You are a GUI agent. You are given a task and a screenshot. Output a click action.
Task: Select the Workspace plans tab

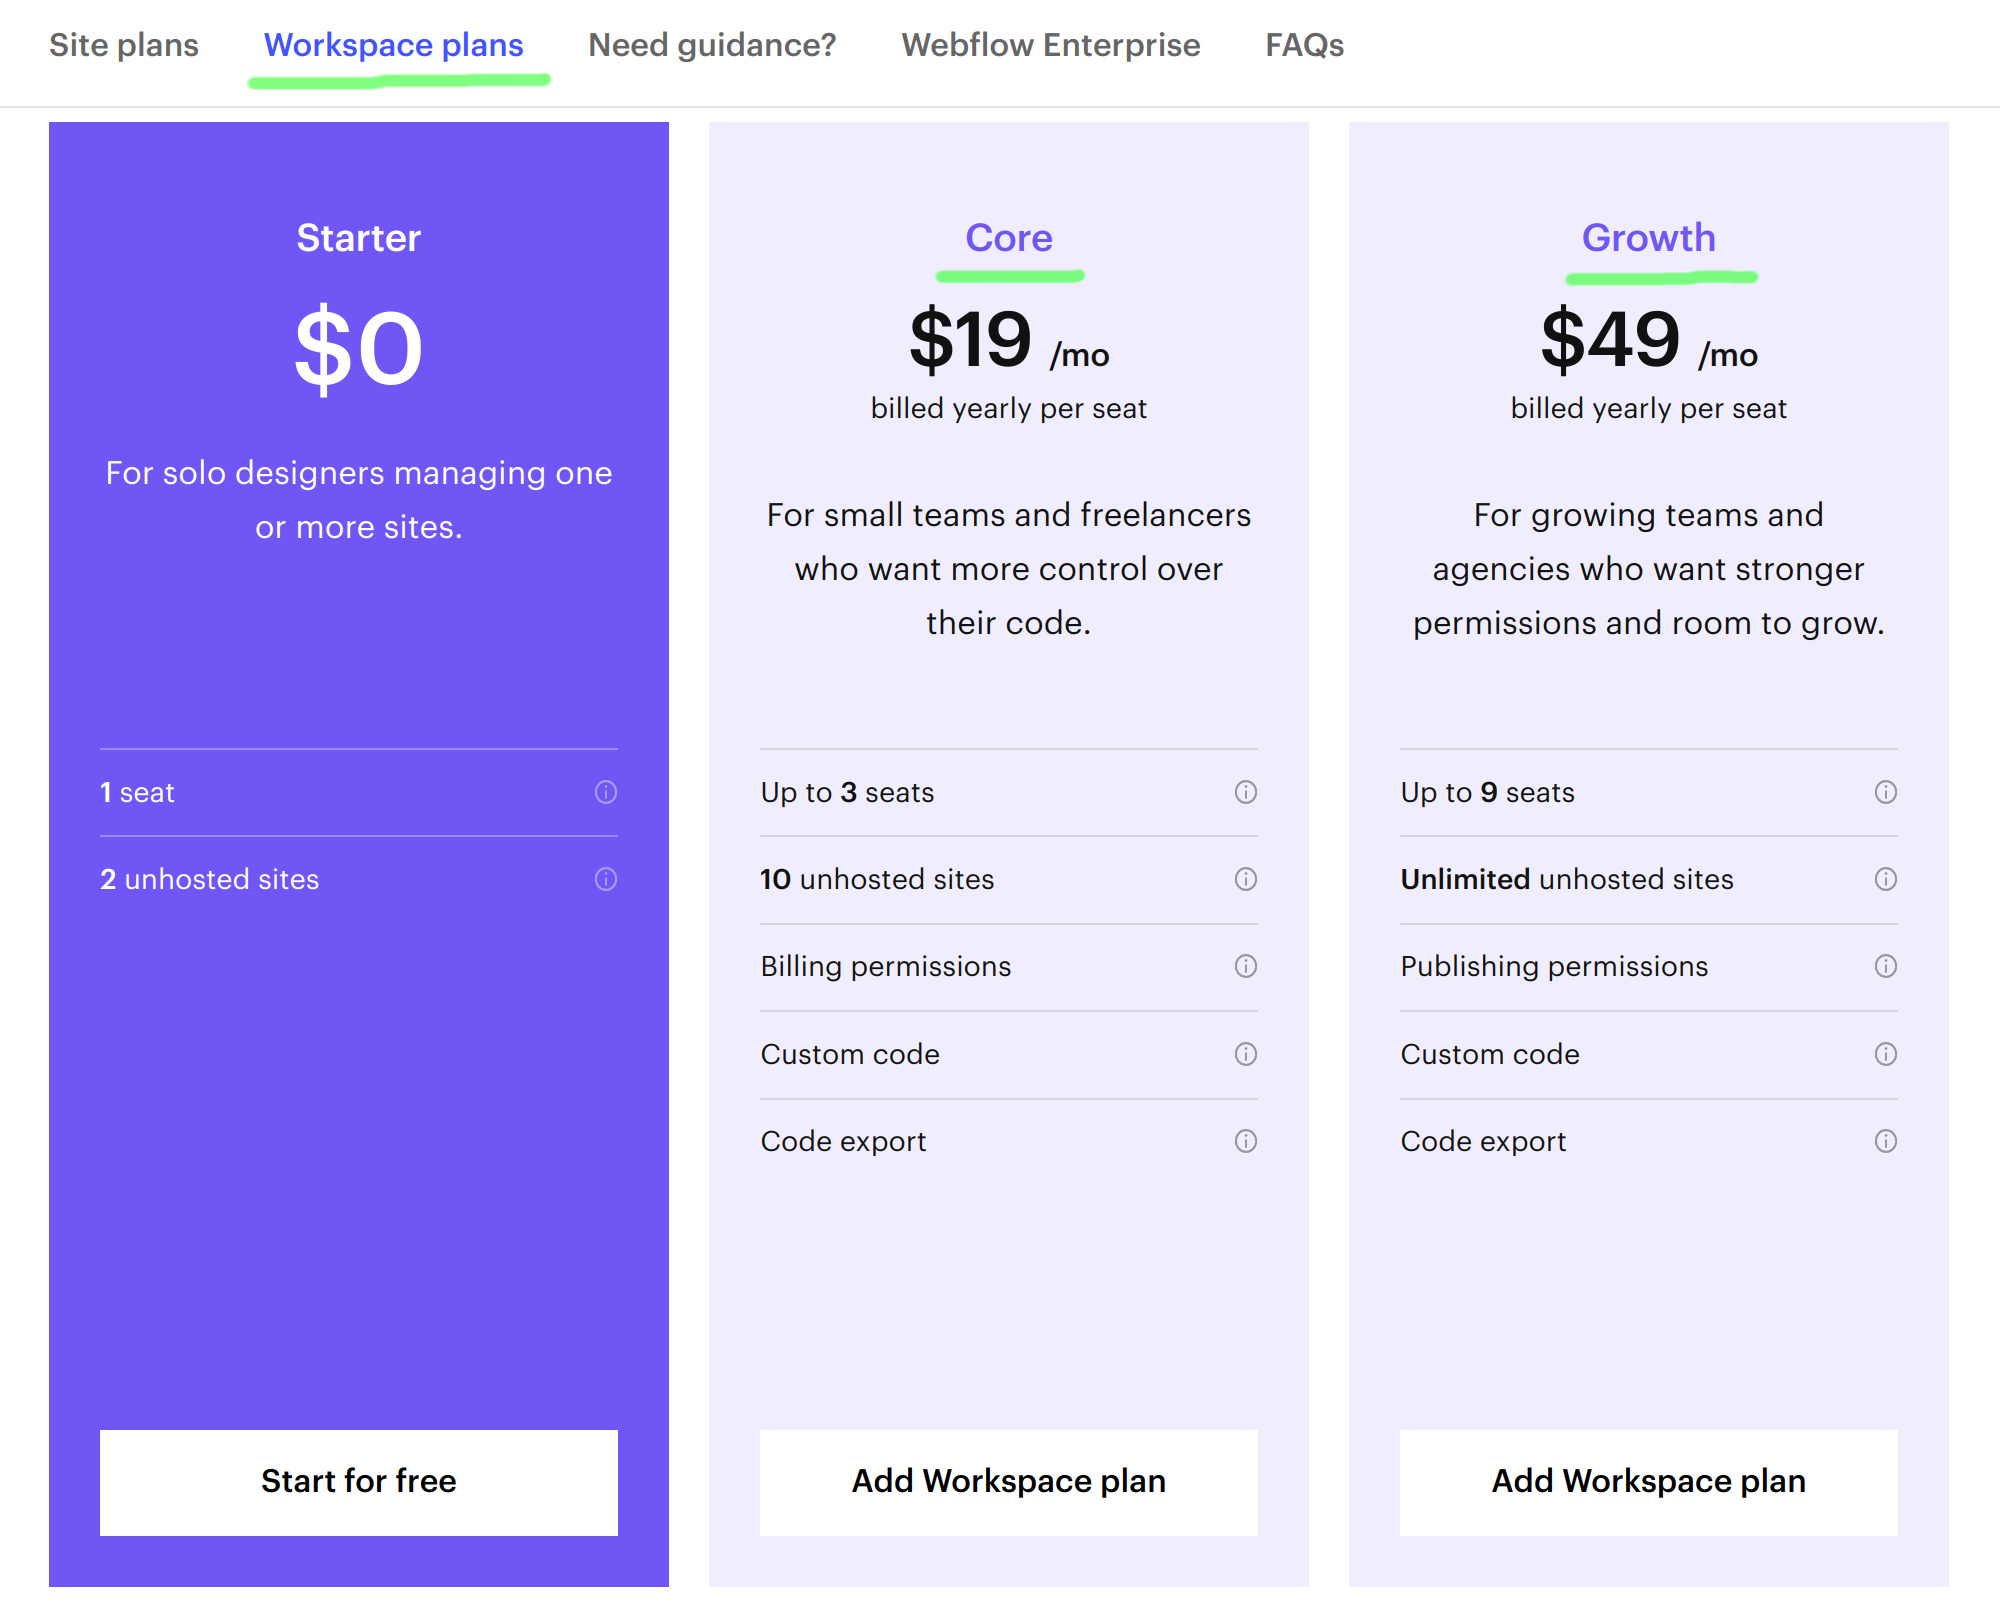click(x=394, y=45)
